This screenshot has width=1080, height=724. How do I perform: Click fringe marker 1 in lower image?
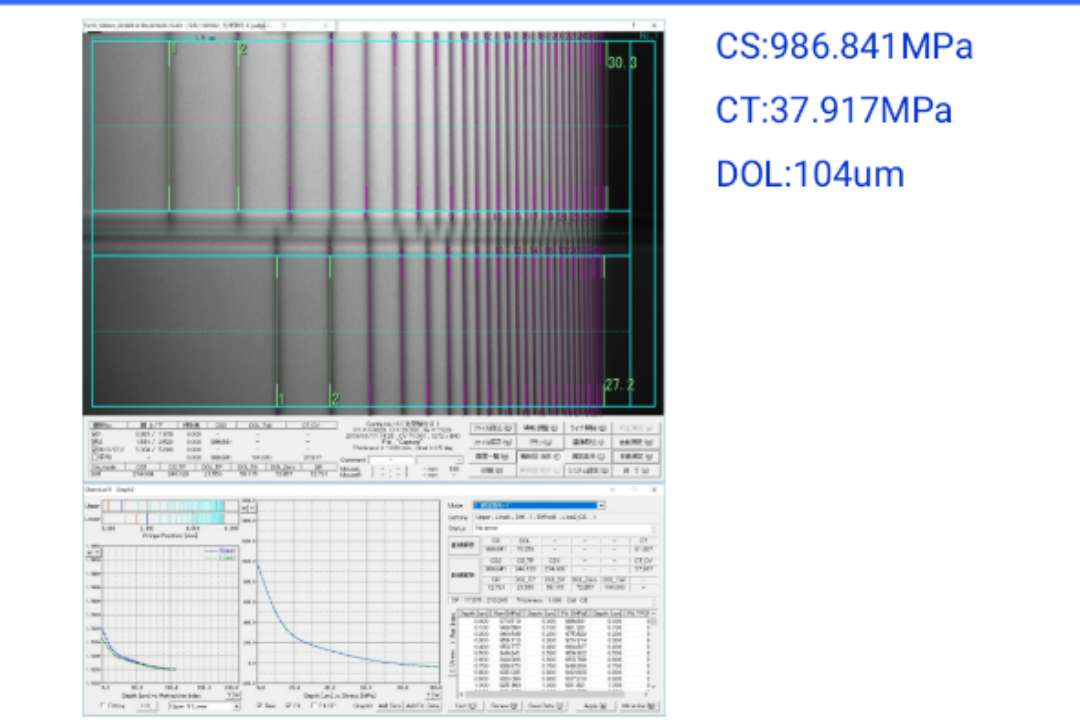tap(281, 398)
